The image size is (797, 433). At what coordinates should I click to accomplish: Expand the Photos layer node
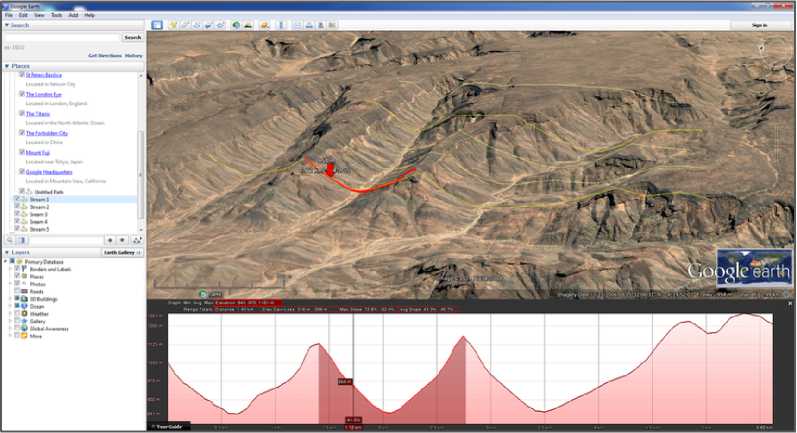point(11,284)
